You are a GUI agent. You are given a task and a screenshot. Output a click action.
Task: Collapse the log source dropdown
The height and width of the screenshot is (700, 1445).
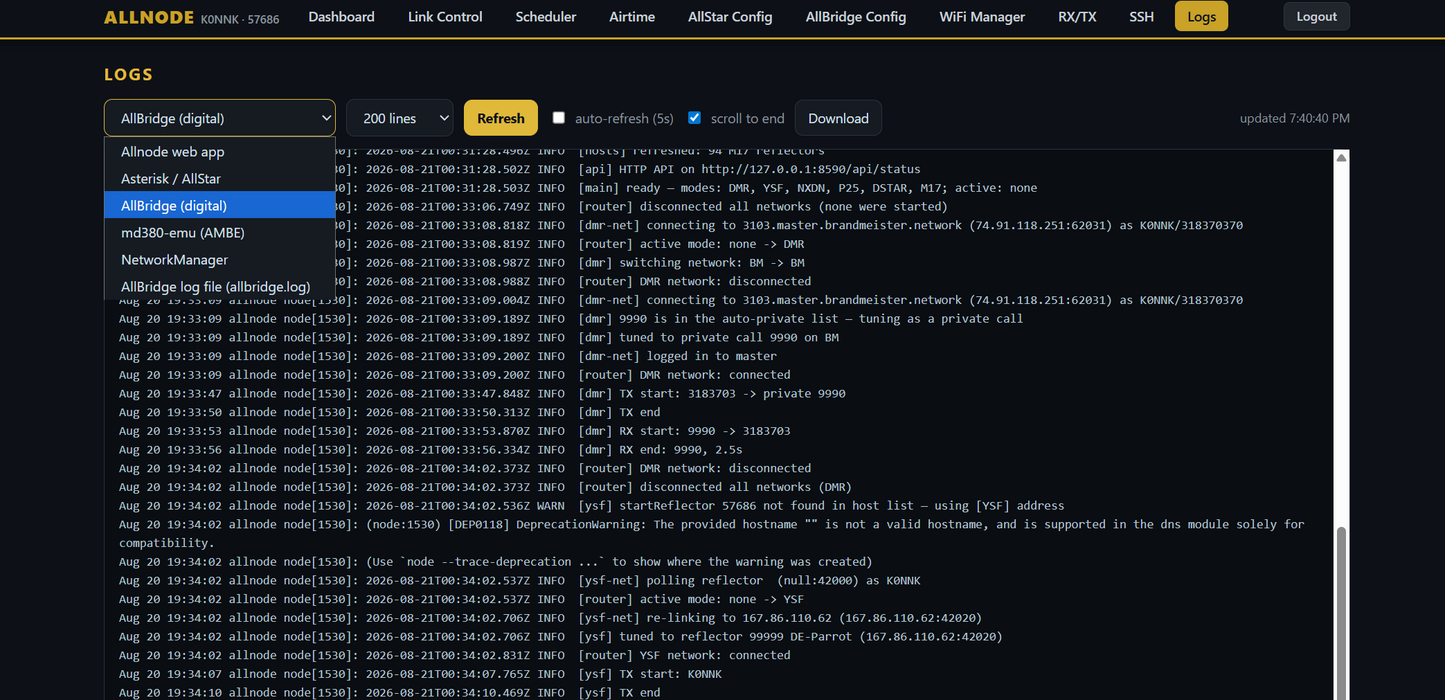click(x=219, y=118)
